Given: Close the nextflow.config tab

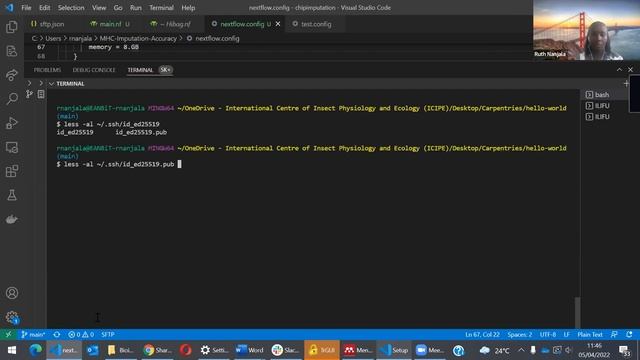Looking at the screenshot, I should pyautogui.click(x=278, y=24).
